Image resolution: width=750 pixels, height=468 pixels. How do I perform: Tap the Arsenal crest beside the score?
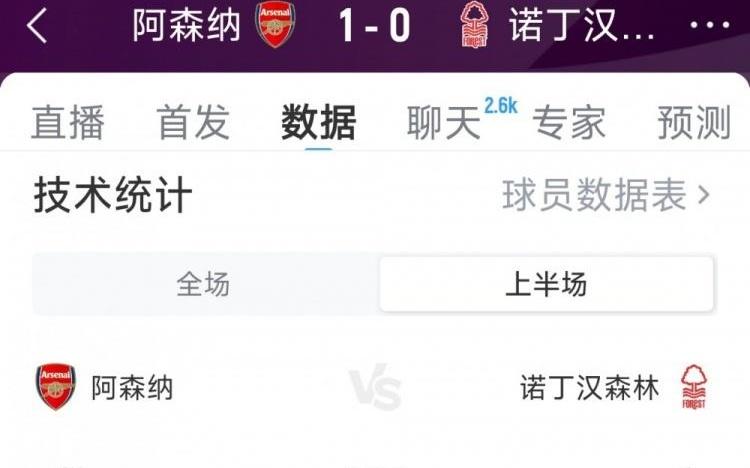[274, 25]
